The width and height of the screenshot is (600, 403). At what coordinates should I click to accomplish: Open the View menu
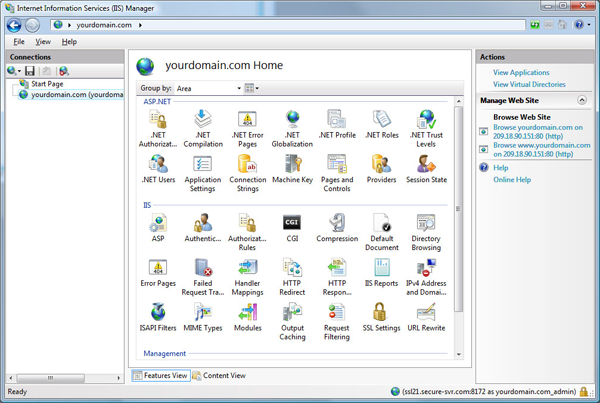(43, 42)
